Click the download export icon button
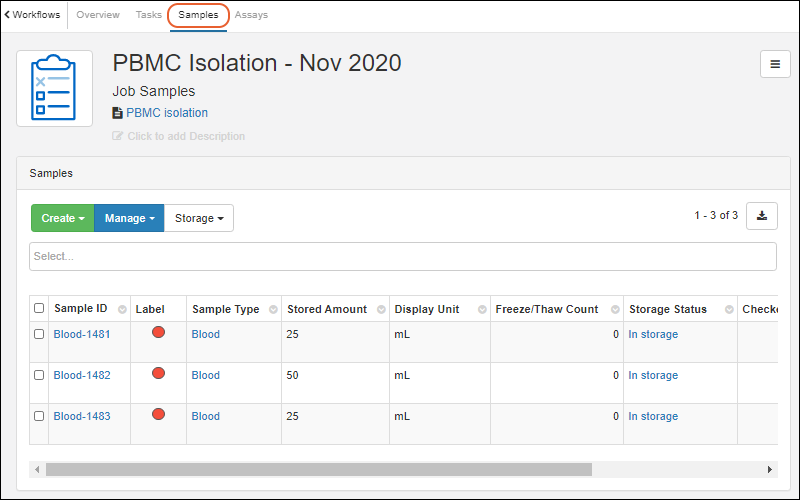Viewport: 800px width, 500px height. click(762, 216)
